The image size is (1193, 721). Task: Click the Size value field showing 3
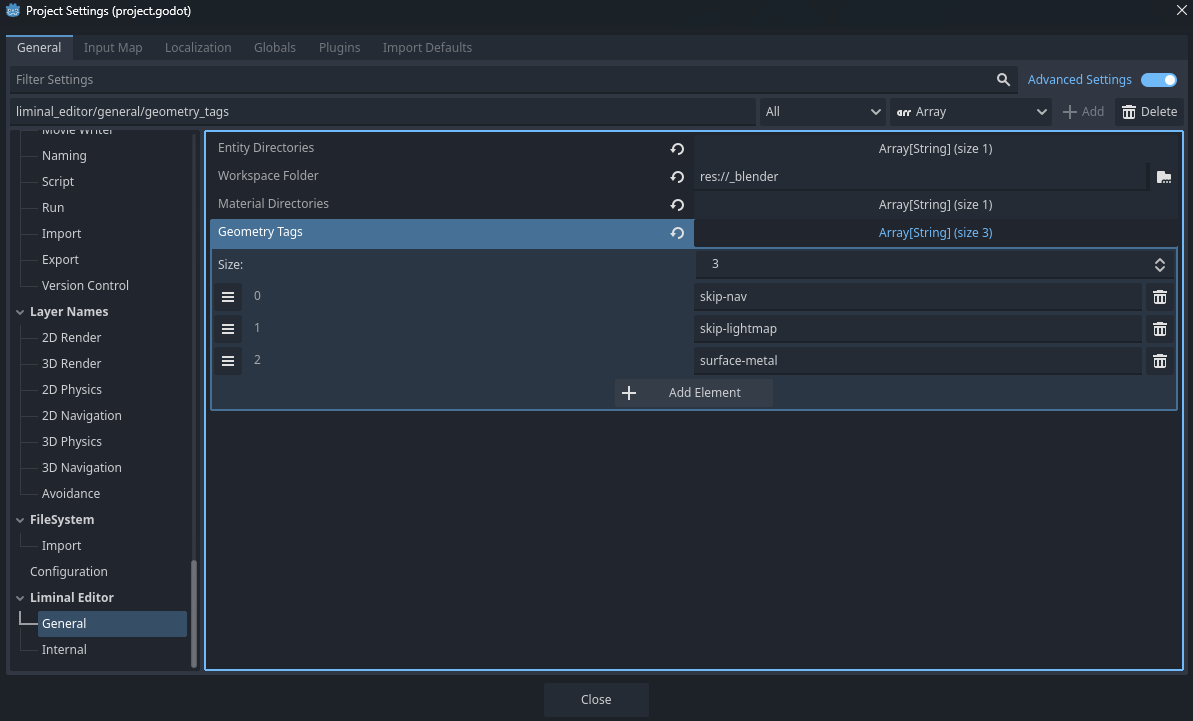[x=922, y=265]
